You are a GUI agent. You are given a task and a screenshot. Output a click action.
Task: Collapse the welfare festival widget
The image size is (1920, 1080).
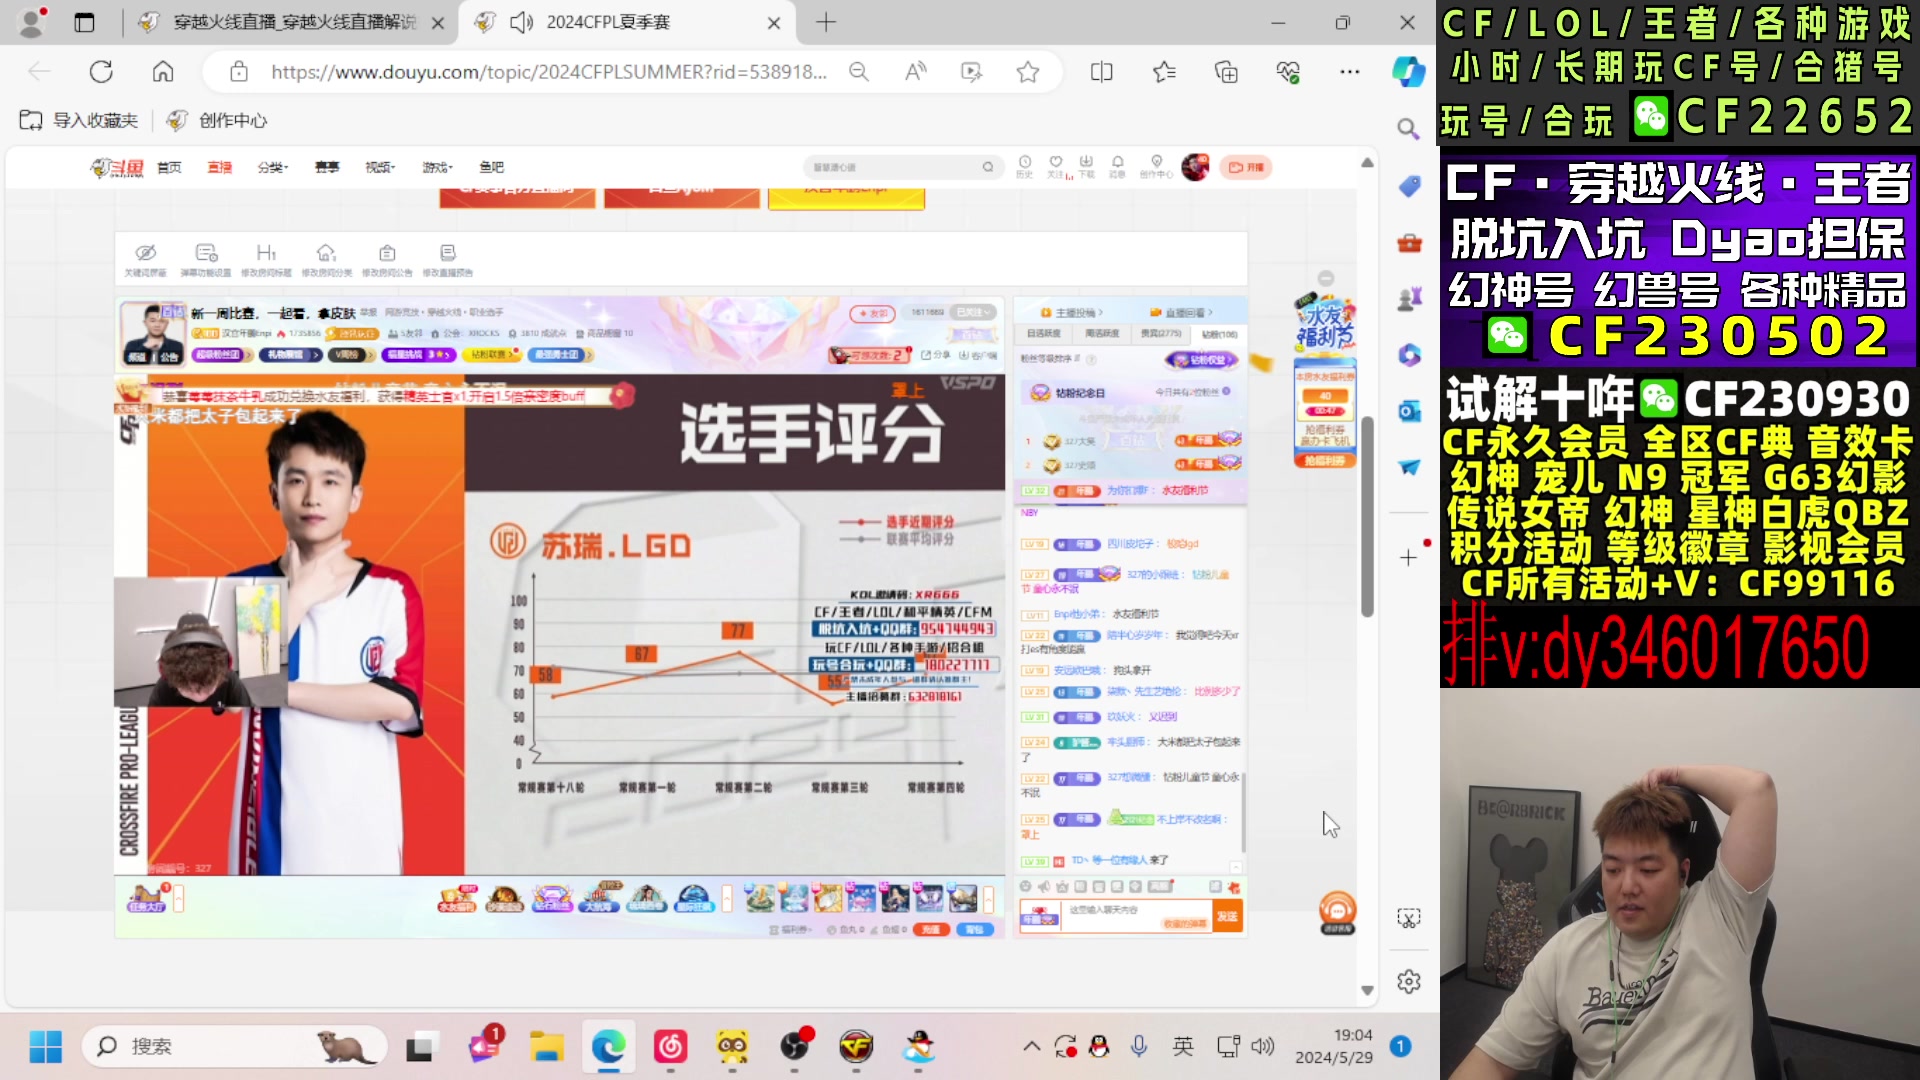tap(1326, 278)
